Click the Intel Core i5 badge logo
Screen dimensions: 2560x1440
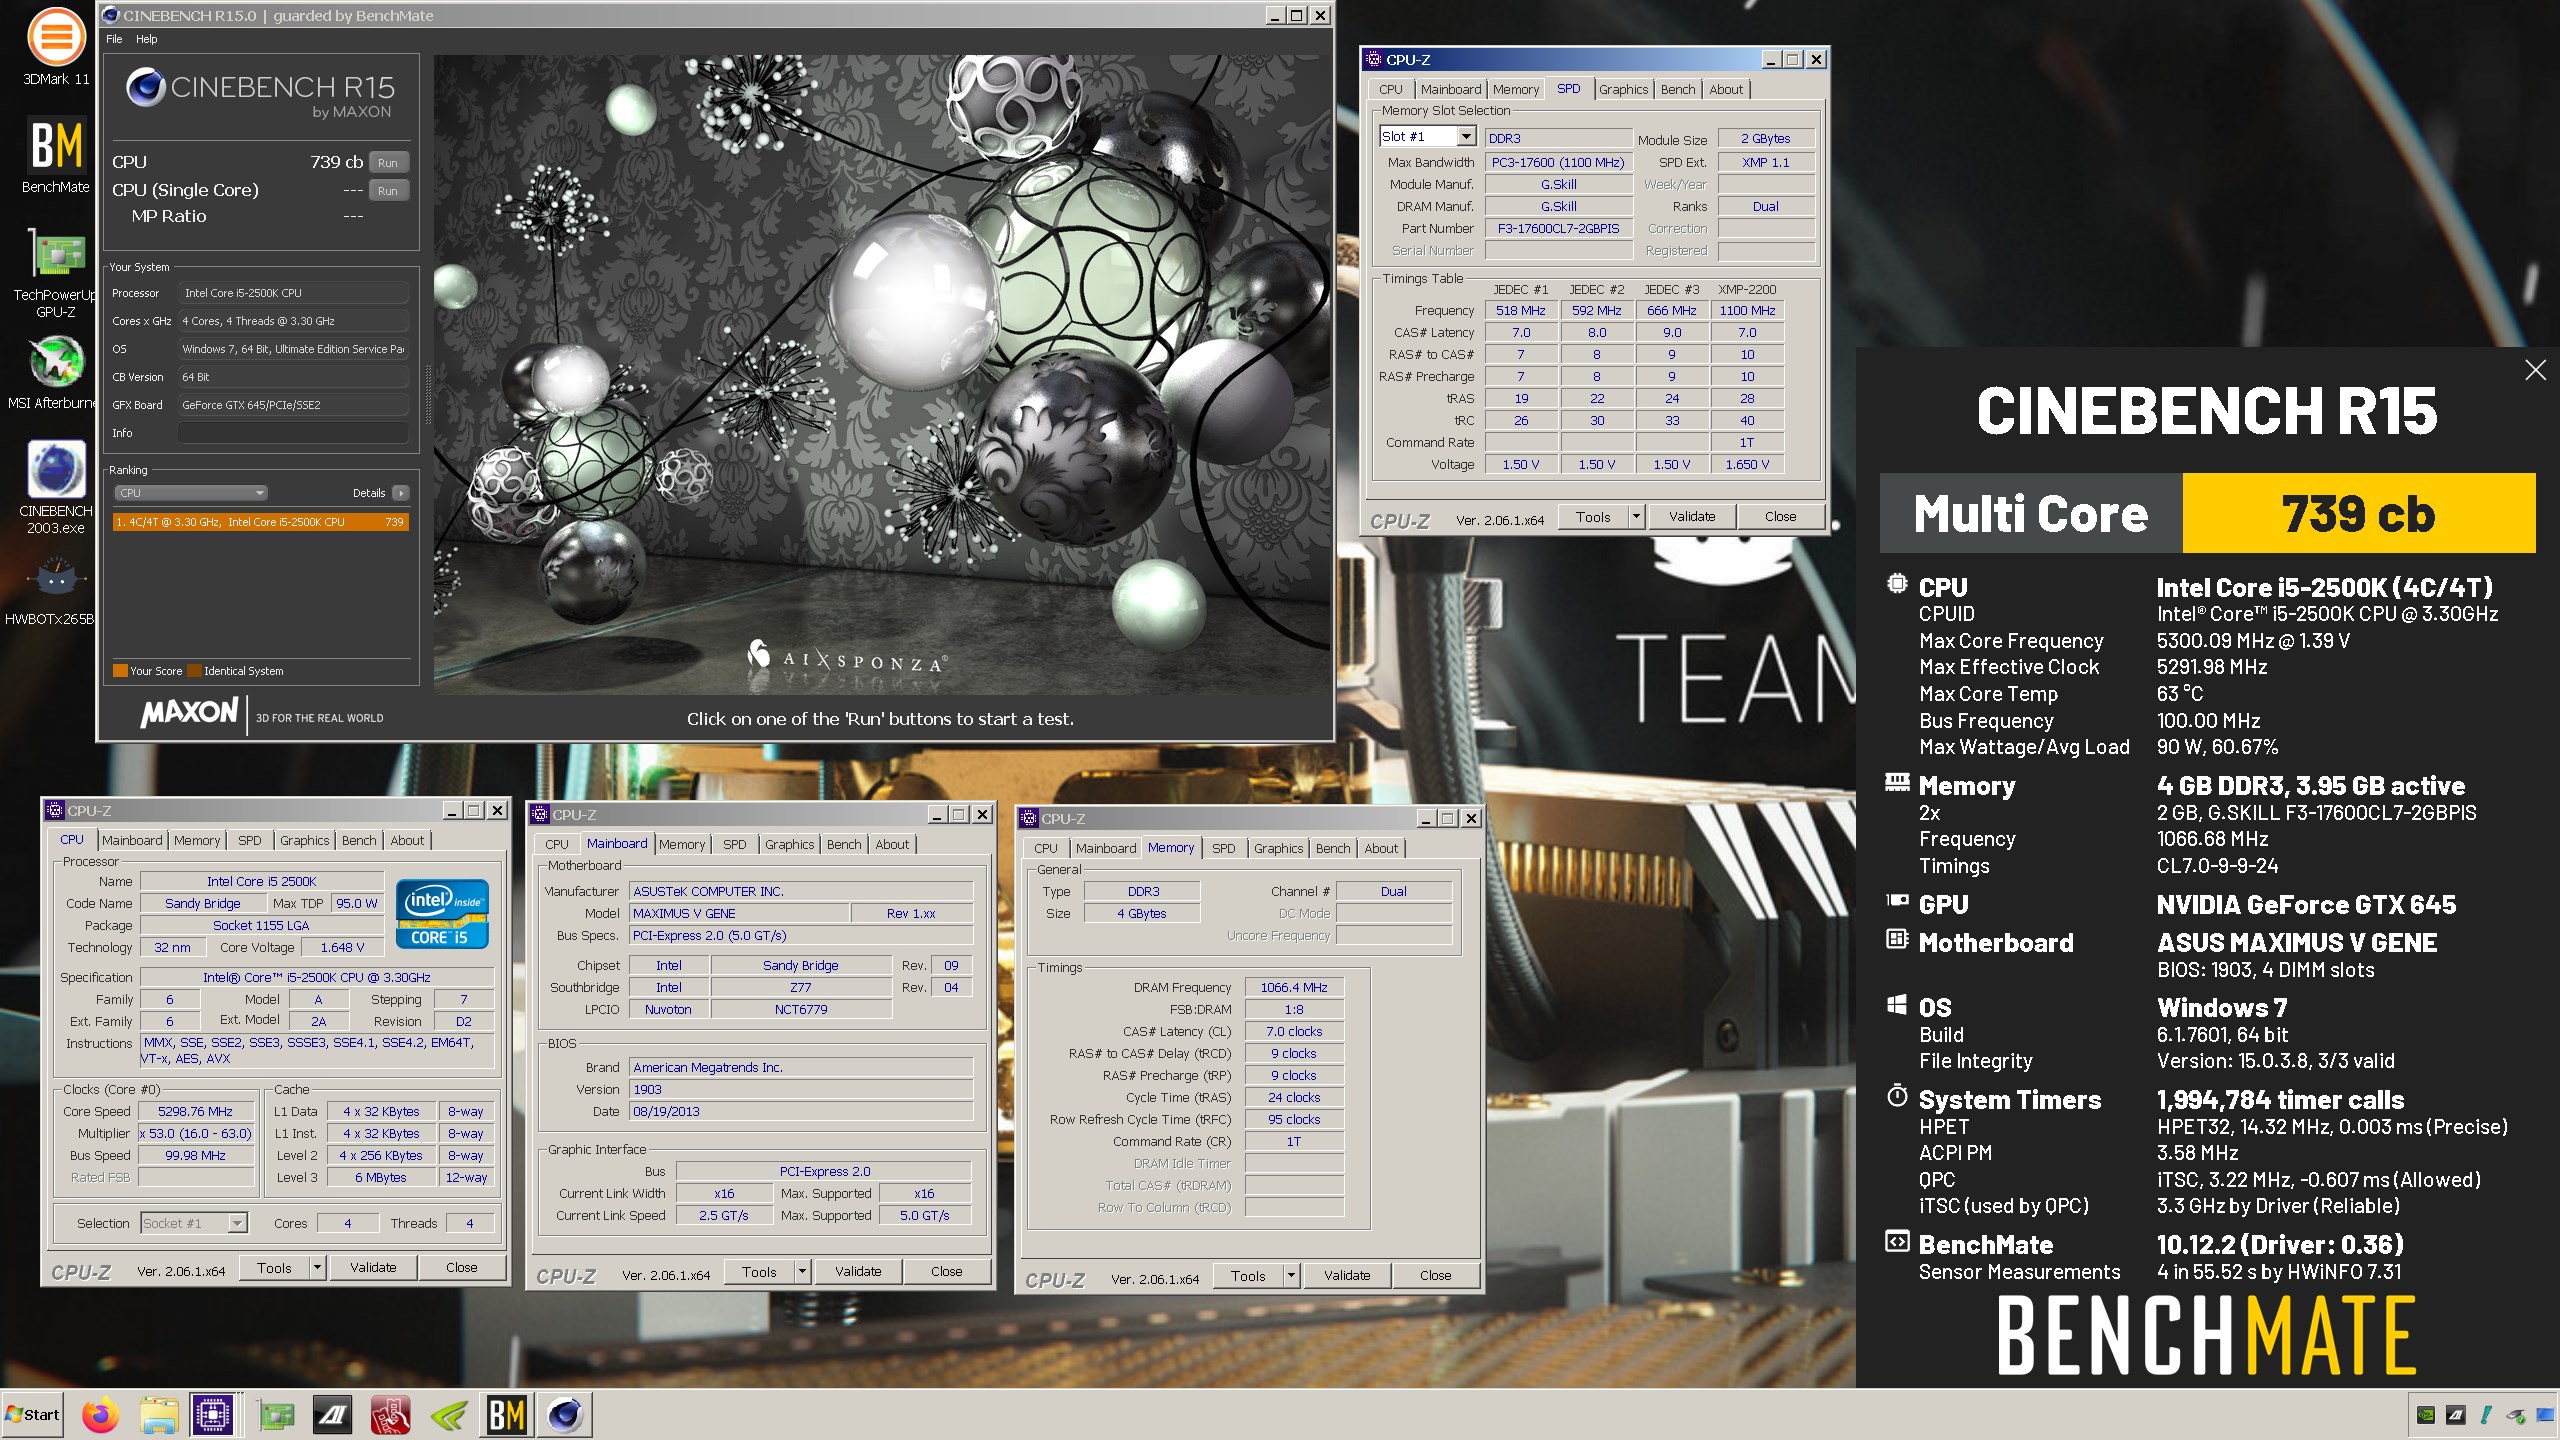[x=442, y=914]
